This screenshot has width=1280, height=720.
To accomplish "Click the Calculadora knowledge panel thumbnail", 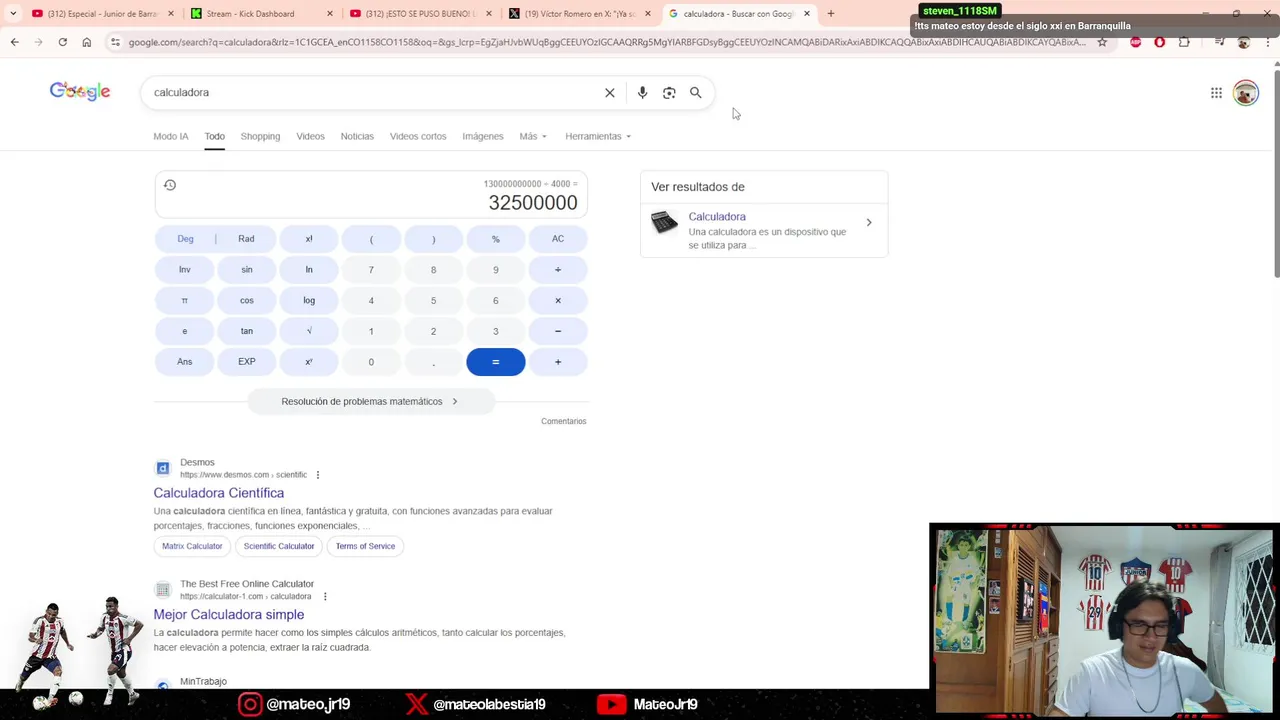I will coord(664,223).
